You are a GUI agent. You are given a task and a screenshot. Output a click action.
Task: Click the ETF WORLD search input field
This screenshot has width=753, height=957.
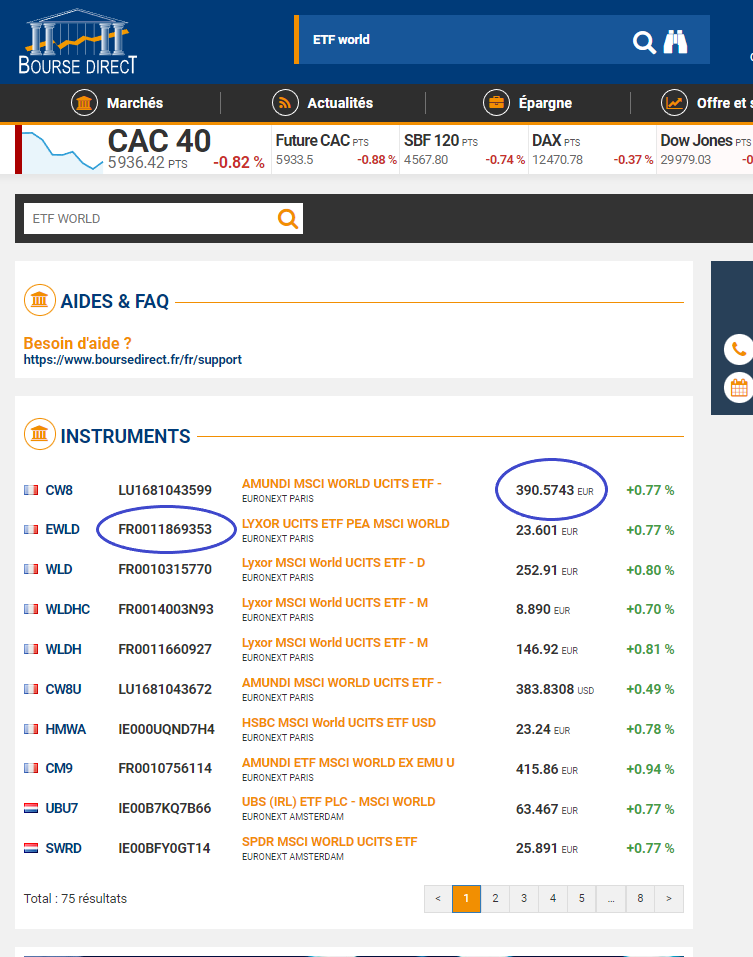150,219
